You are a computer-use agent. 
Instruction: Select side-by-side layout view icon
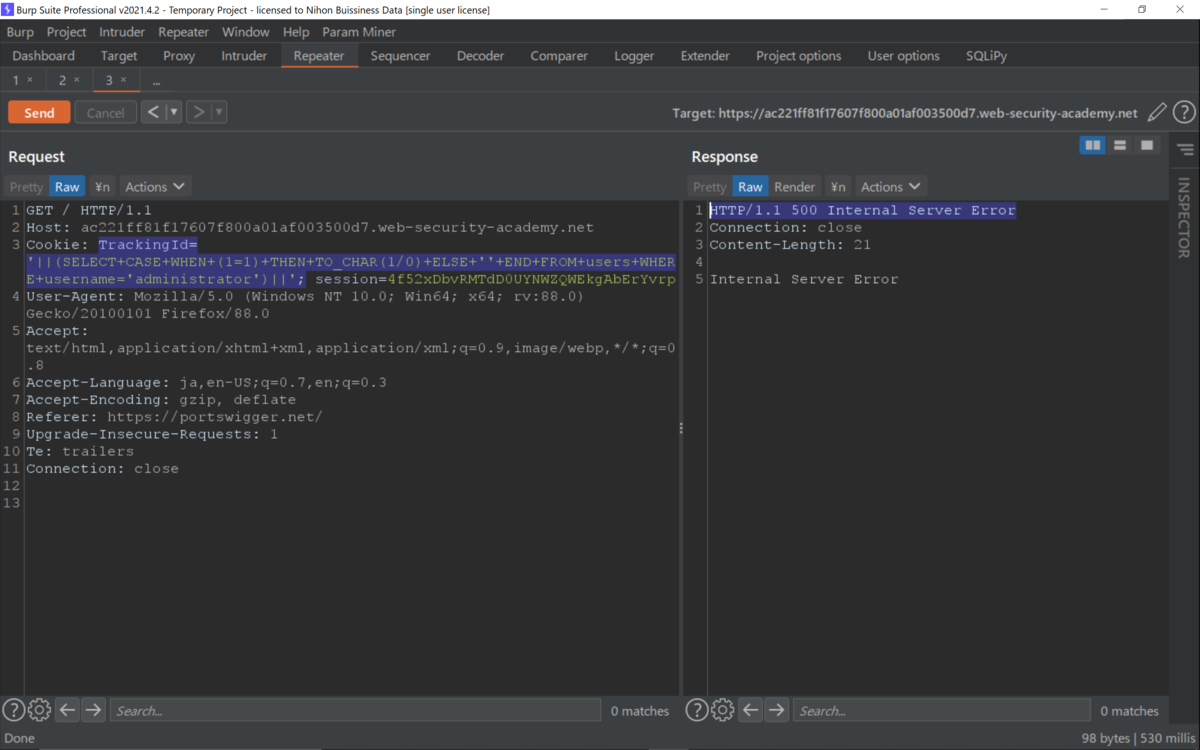tap(1093, 146)
